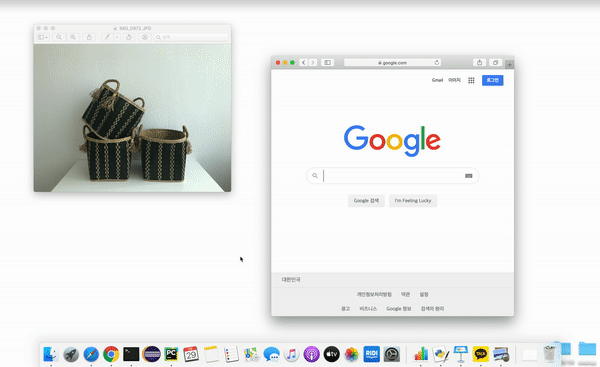The image size is (600, 367).
Task: Open a new Safari tab
Action: (x=509, y=65)
